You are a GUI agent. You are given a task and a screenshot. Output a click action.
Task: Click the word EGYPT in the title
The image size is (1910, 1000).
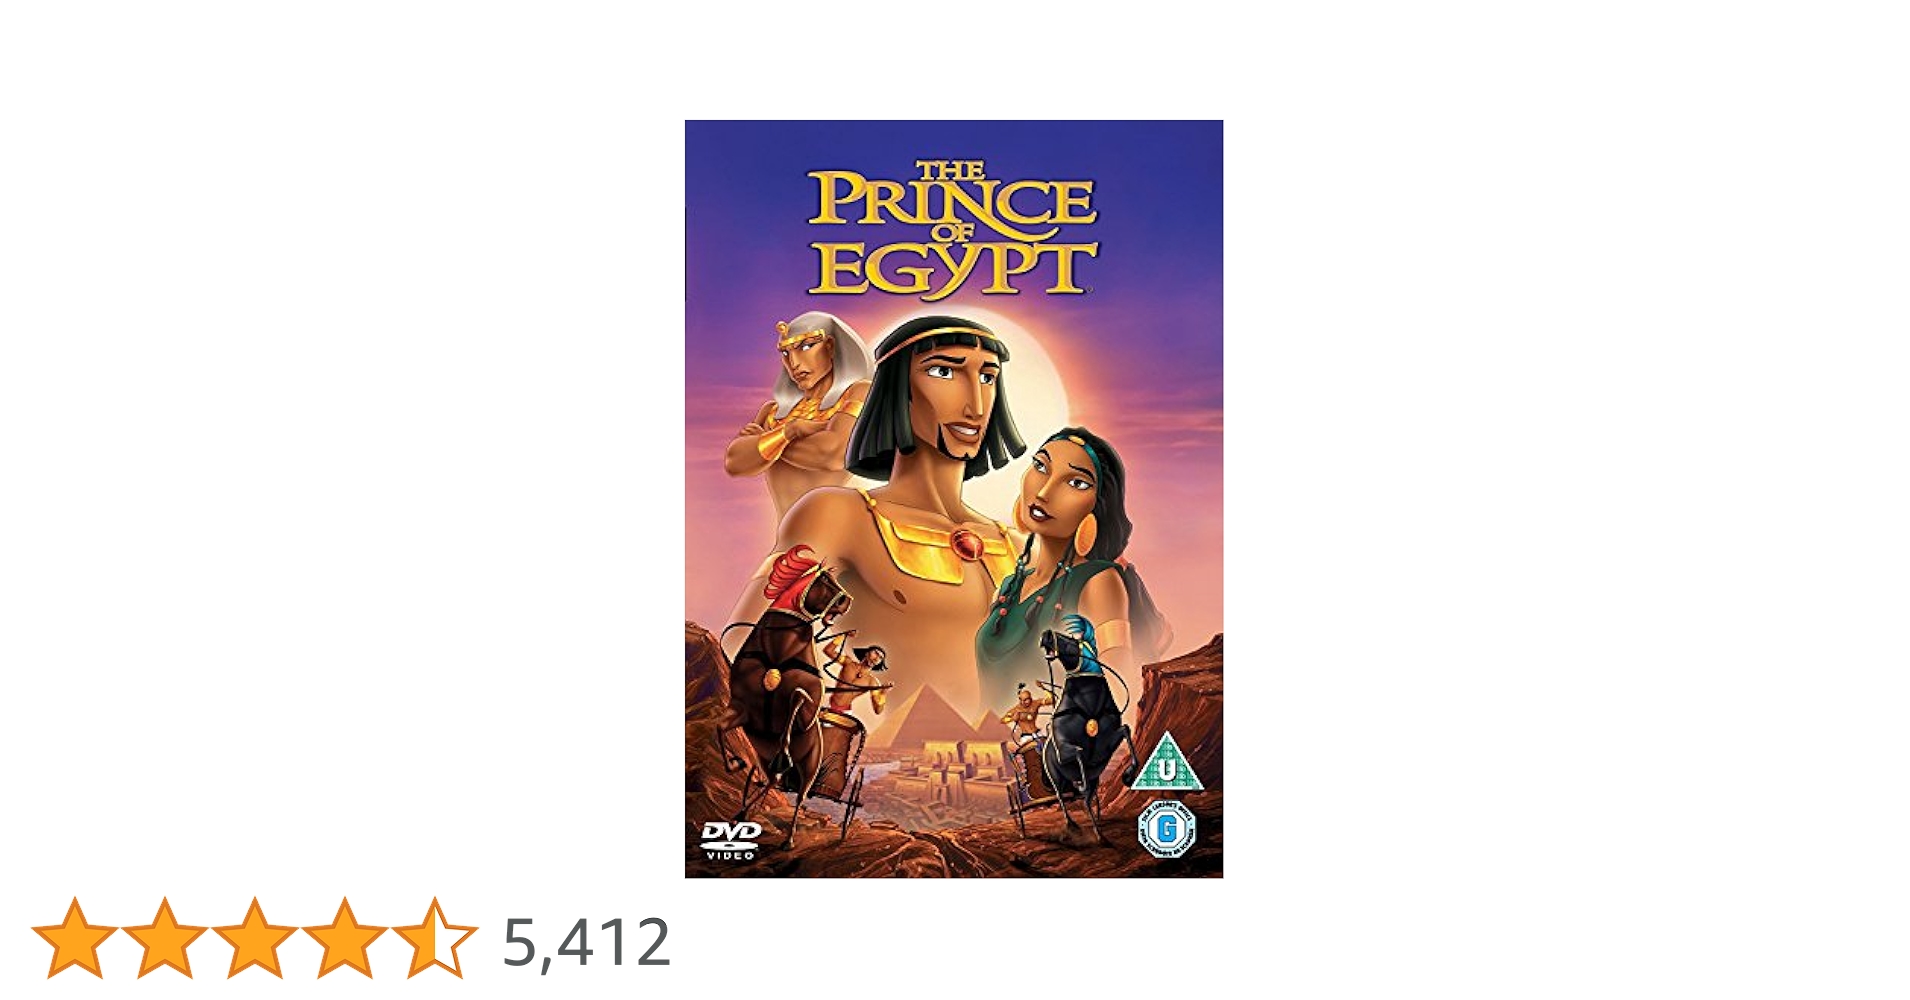[x=953, y=270]
